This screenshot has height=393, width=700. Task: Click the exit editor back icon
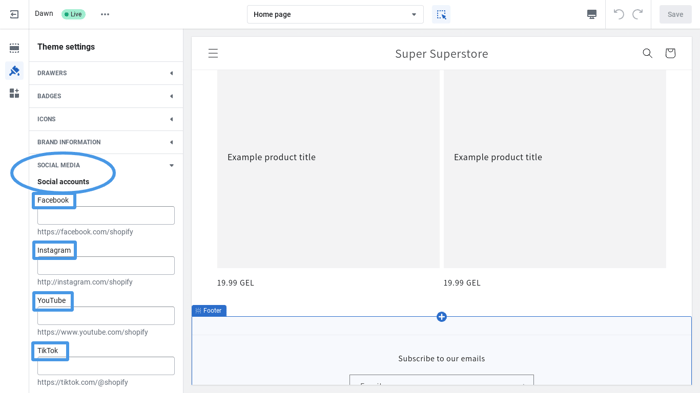(x=14, y=14)
